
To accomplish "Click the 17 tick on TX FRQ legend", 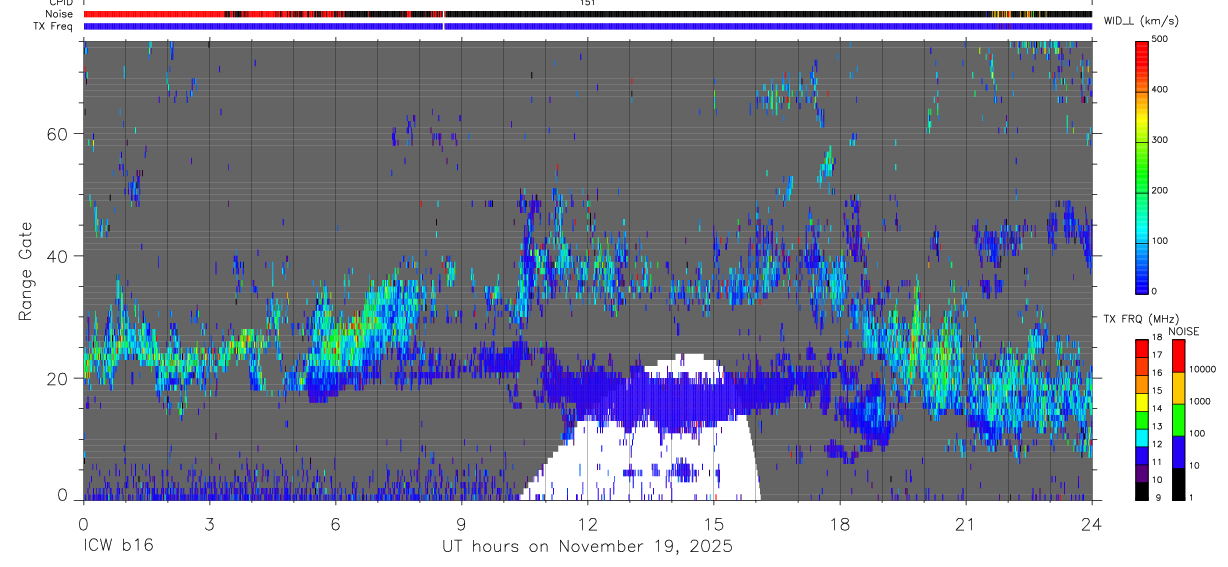I will click(x=1157, y=355).
